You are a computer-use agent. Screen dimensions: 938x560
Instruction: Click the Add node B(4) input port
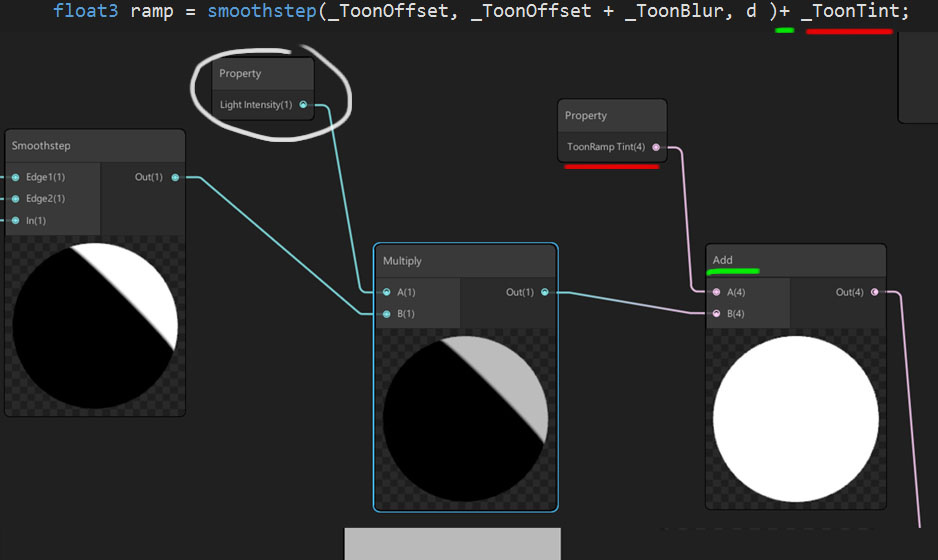[716, 314]
